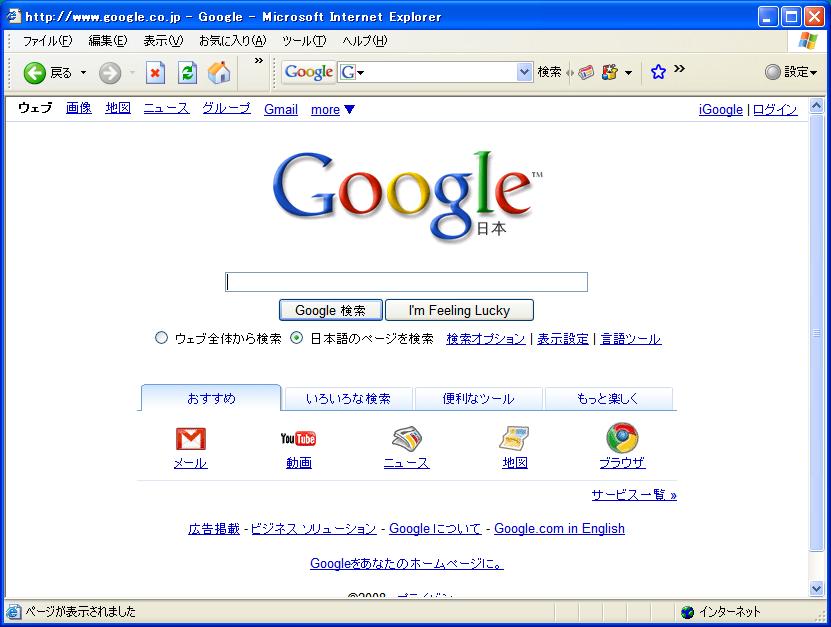This screenshot has width=831, height=627.
Task: Refresh the page with green arrows icon
Action: coord(187,73)
